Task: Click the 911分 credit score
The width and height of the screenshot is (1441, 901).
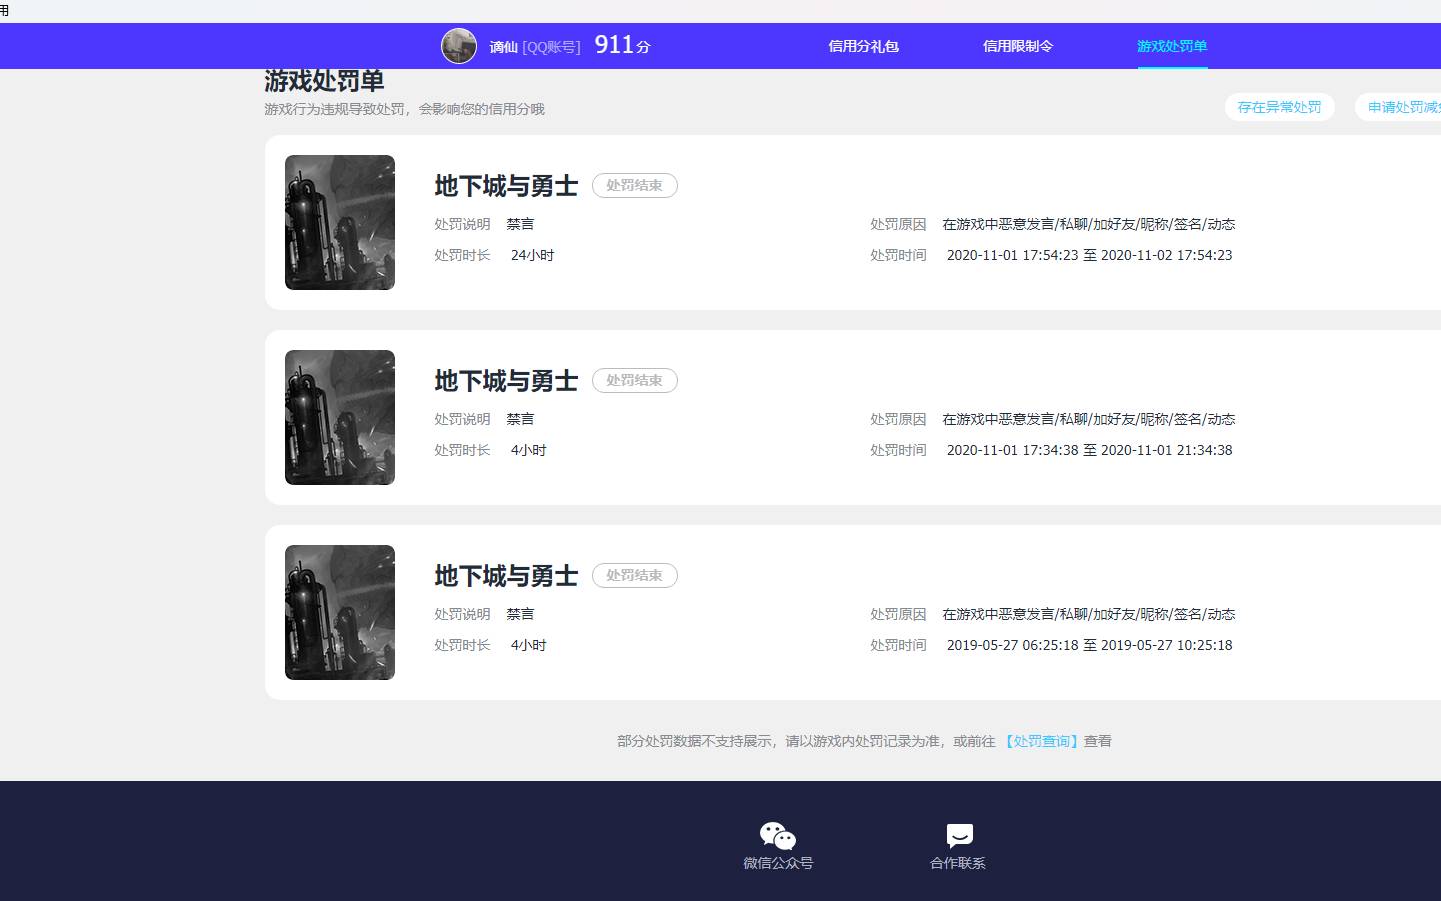Action: [622, 45]
